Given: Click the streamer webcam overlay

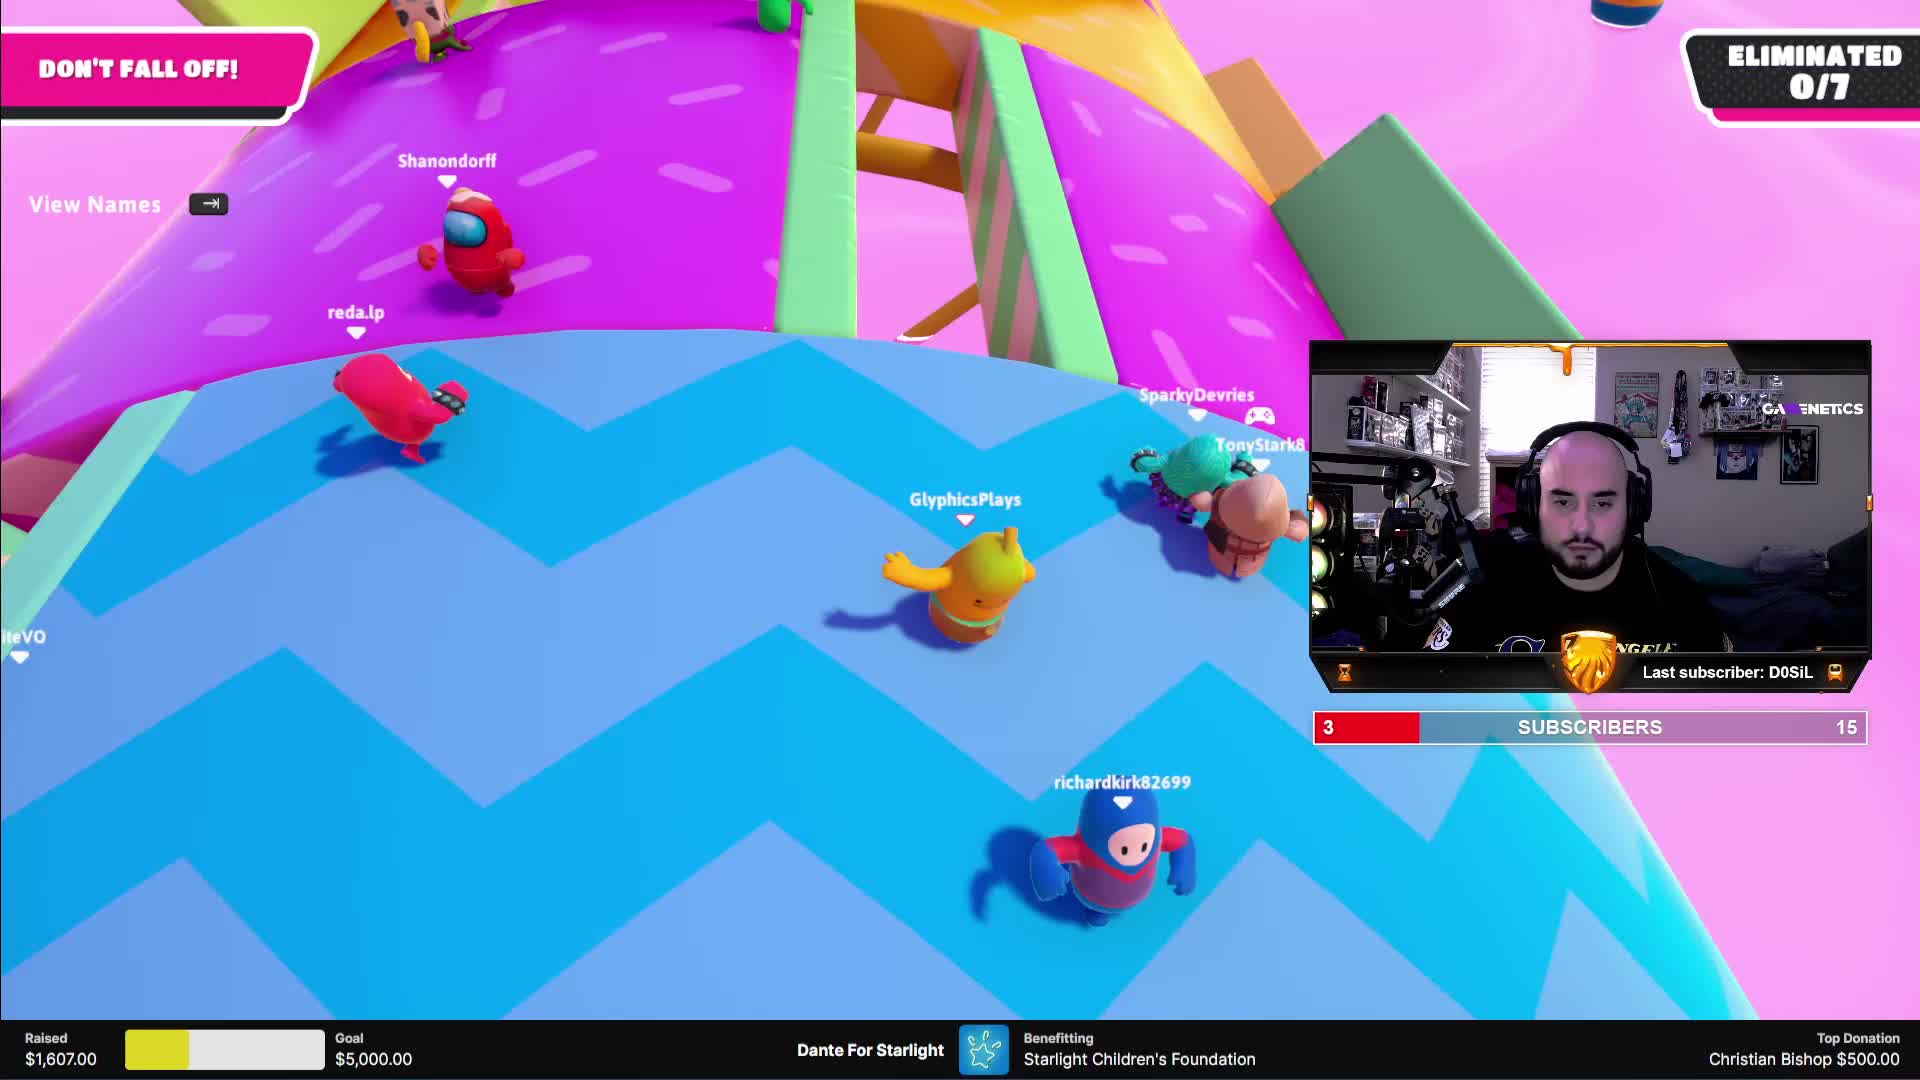Looking at the screenshot, I should pos(1590,516).
